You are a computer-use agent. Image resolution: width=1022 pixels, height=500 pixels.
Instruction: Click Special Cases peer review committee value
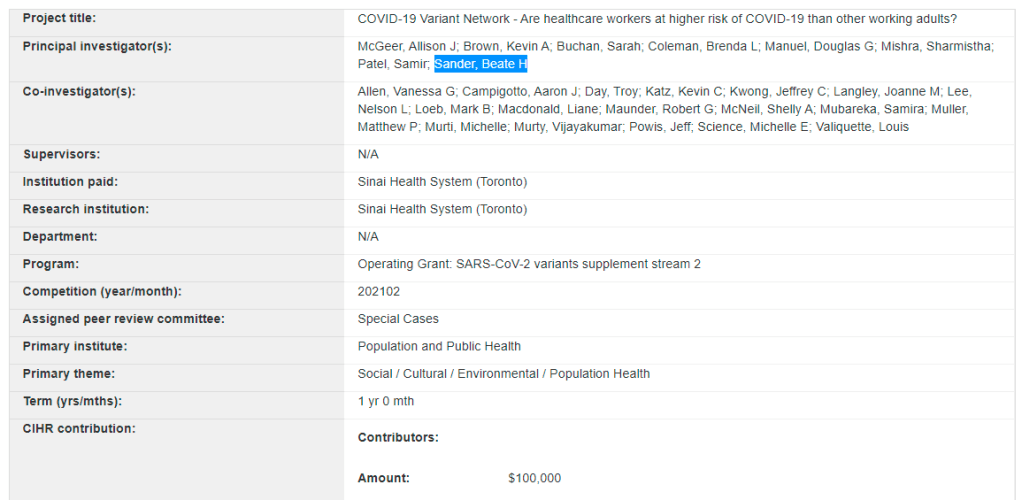(x=398, y=319)
